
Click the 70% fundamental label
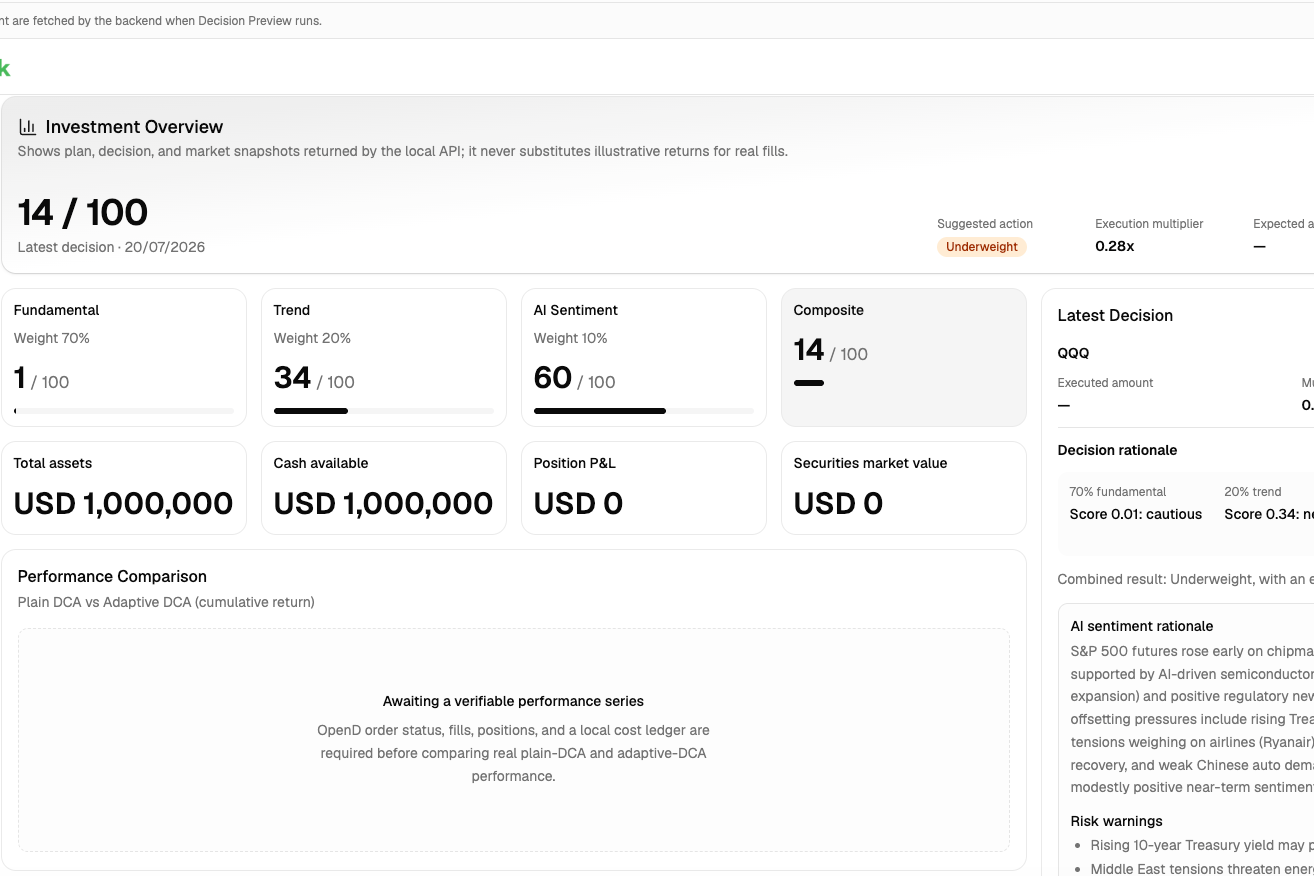1118,492
